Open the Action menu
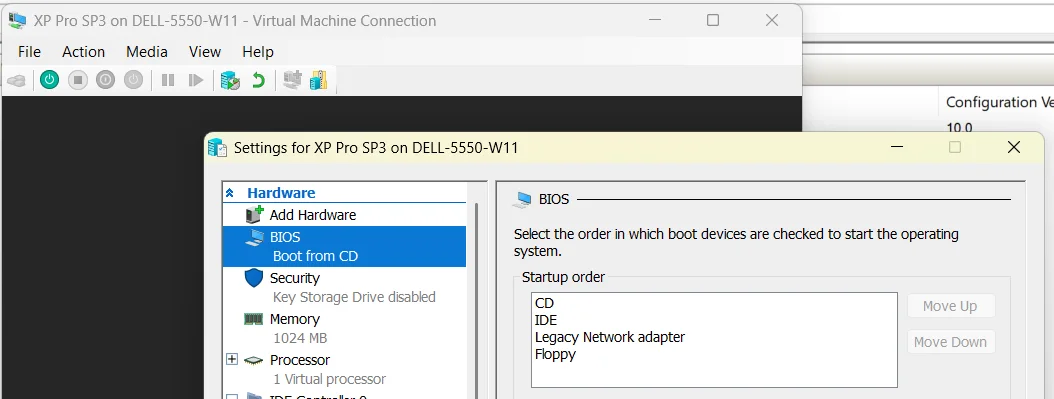This screenshot has height=399, width=1054. click(83, 52)
